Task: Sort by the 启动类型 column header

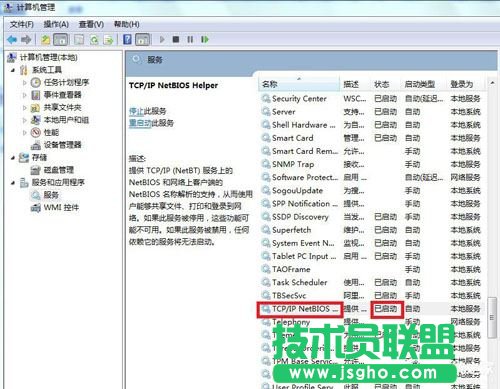Action: (x=423, y=84)
